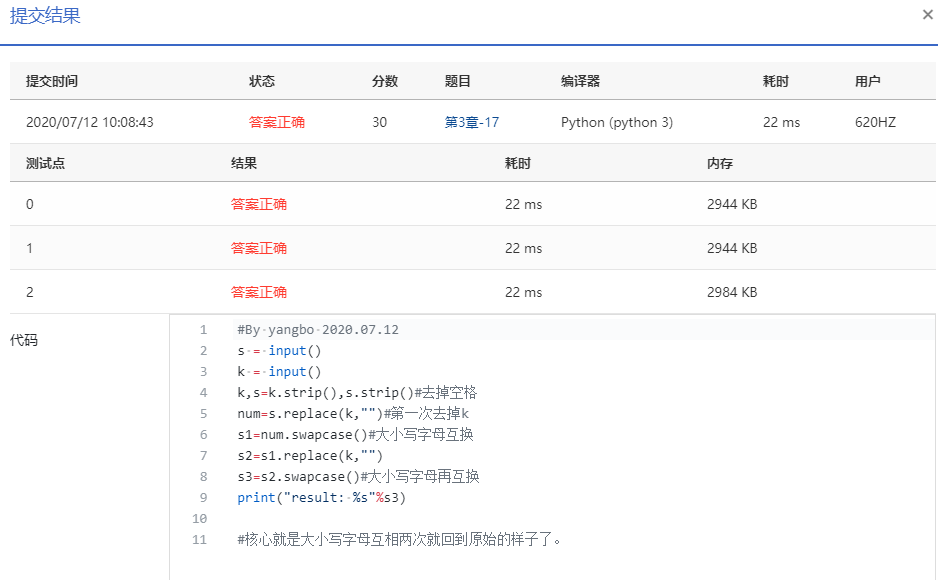The height and width of the screenshot is (580, 938).
Task: Click 2944 KB memory for test point 1
Action: (x=732, y=248)
